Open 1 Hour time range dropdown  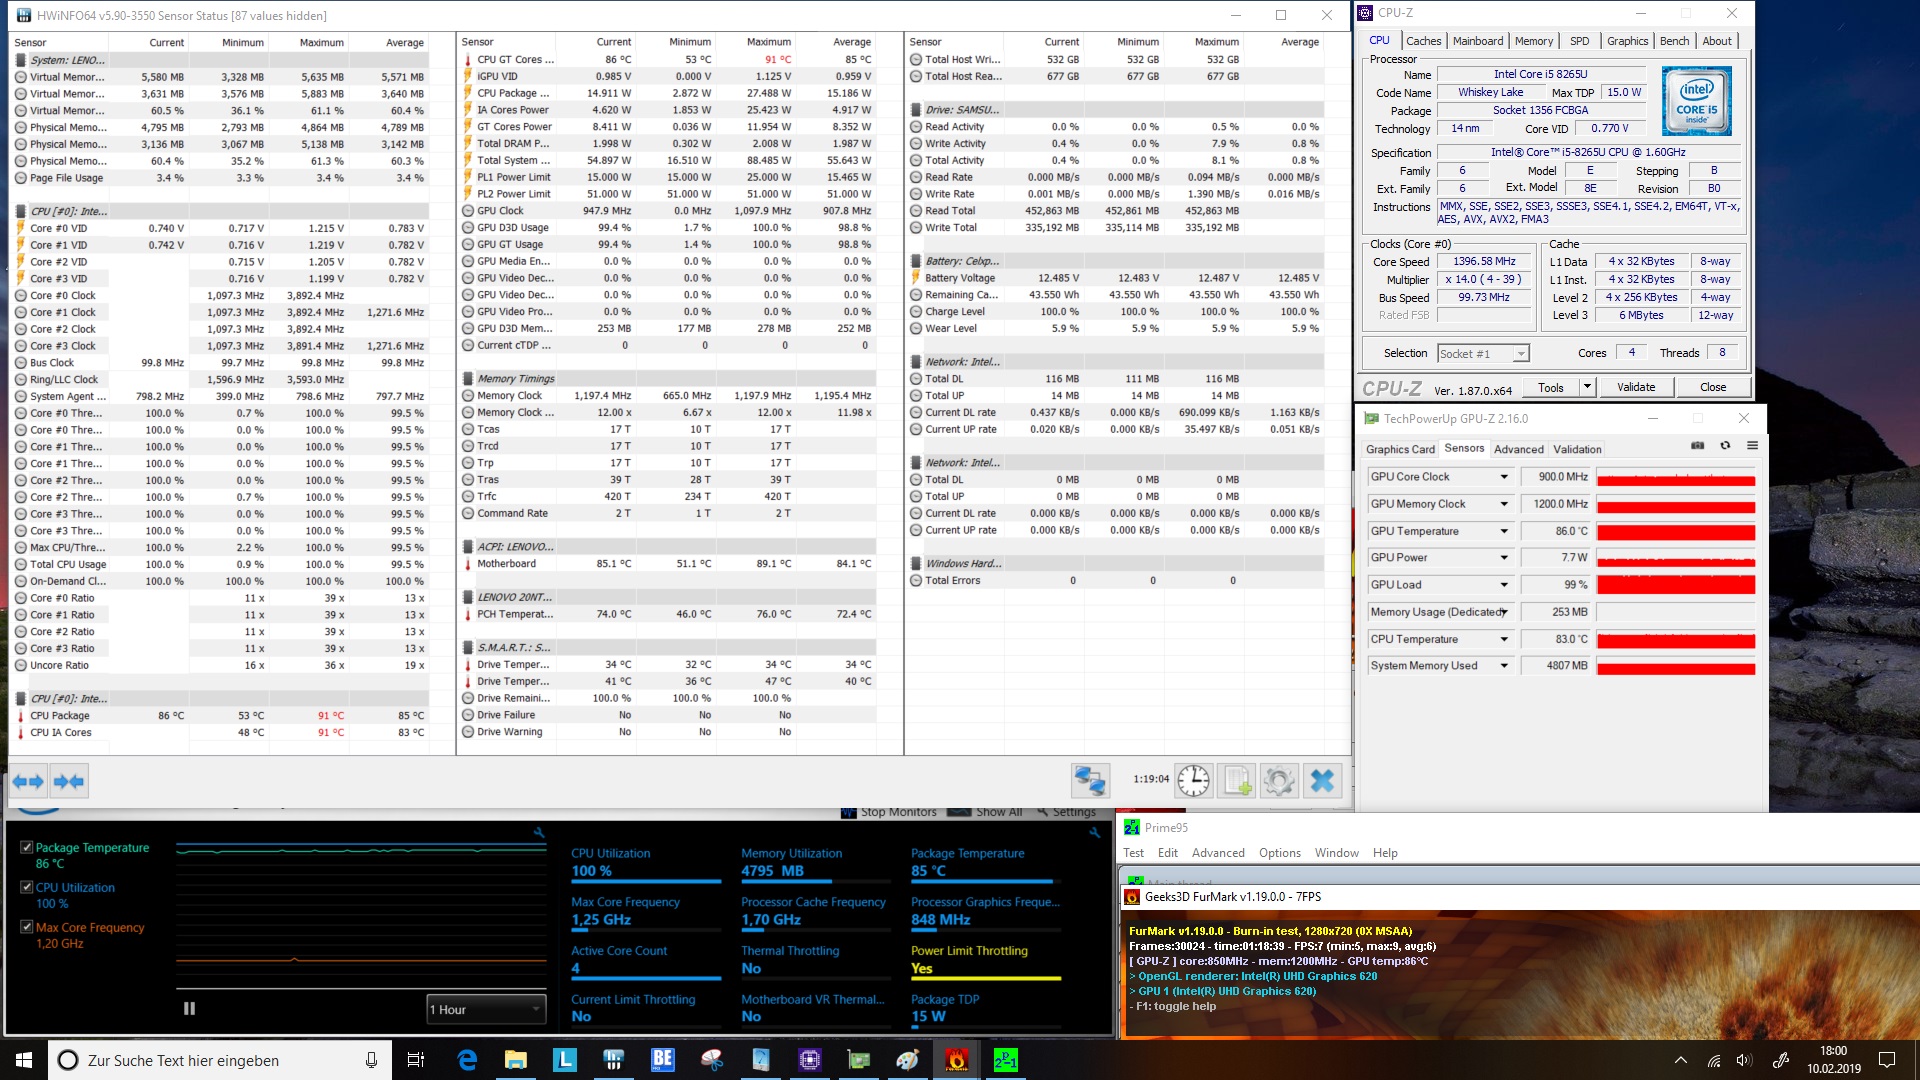point(486,1009)
